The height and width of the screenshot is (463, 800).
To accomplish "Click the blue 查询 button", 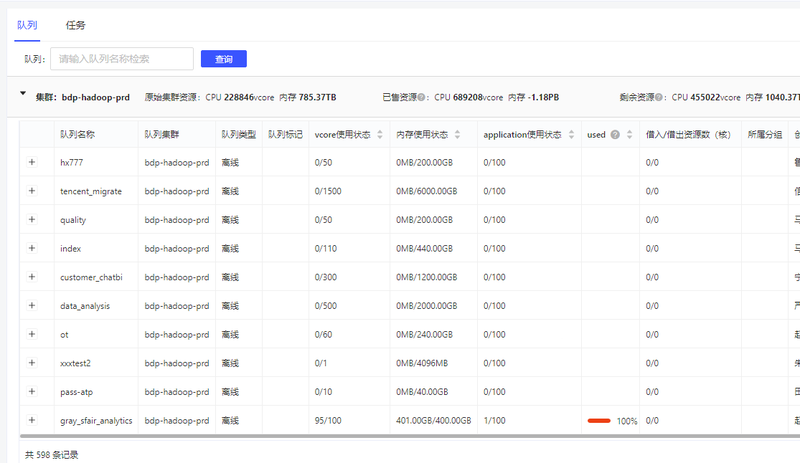I will [223, 59].
